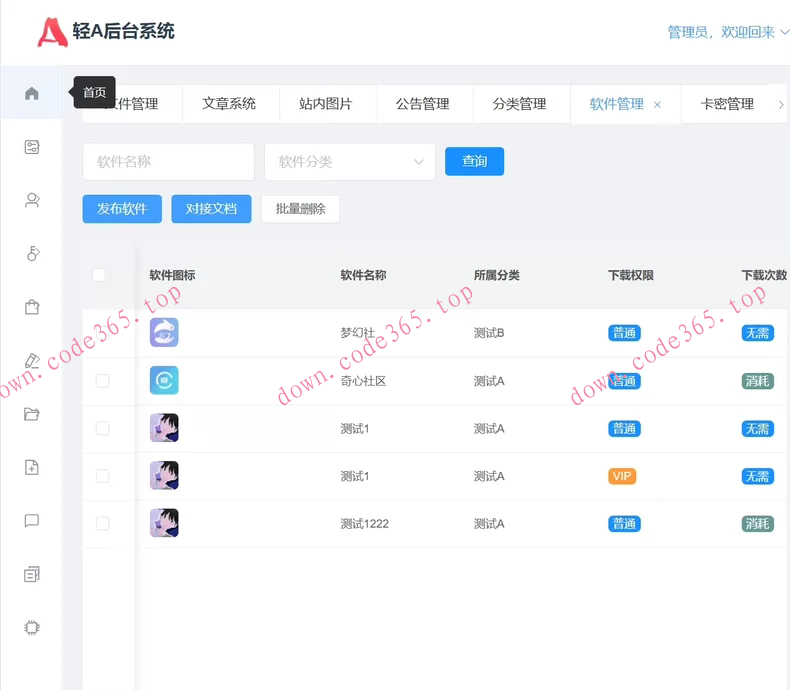Open the user management sidebar icon
Screen dimensions: 790x690
tap(32, 200)
